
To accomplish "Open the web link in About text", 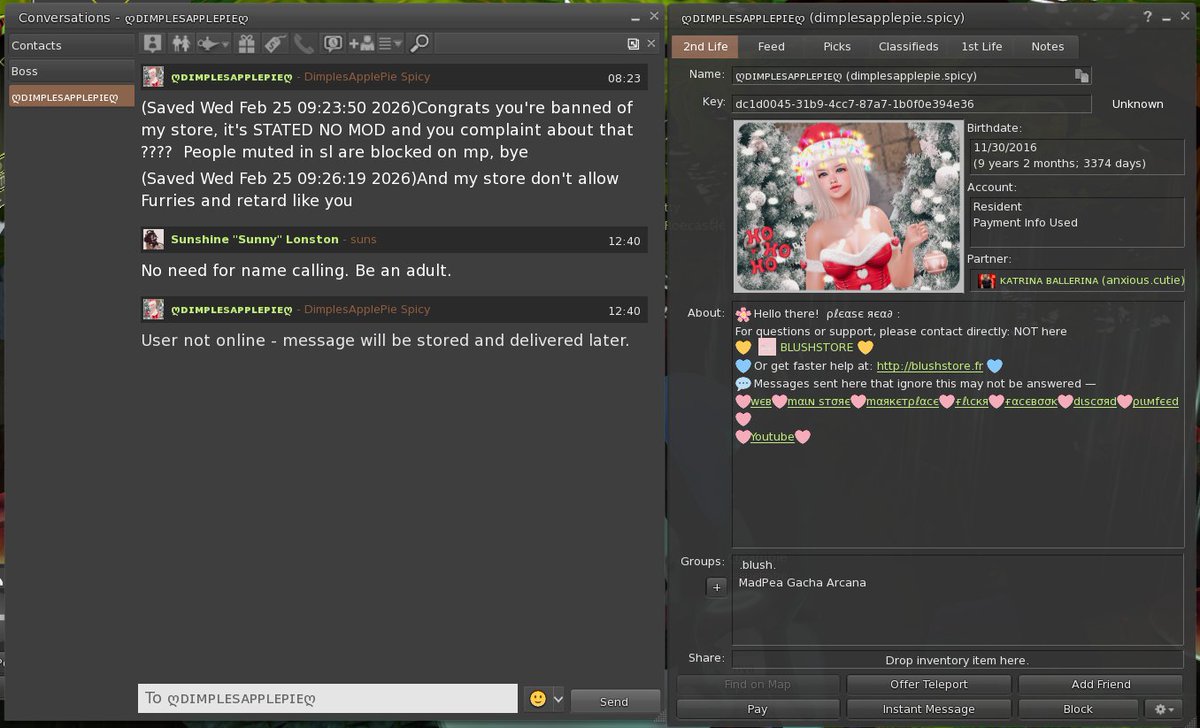I will click(x=761, y=401).
